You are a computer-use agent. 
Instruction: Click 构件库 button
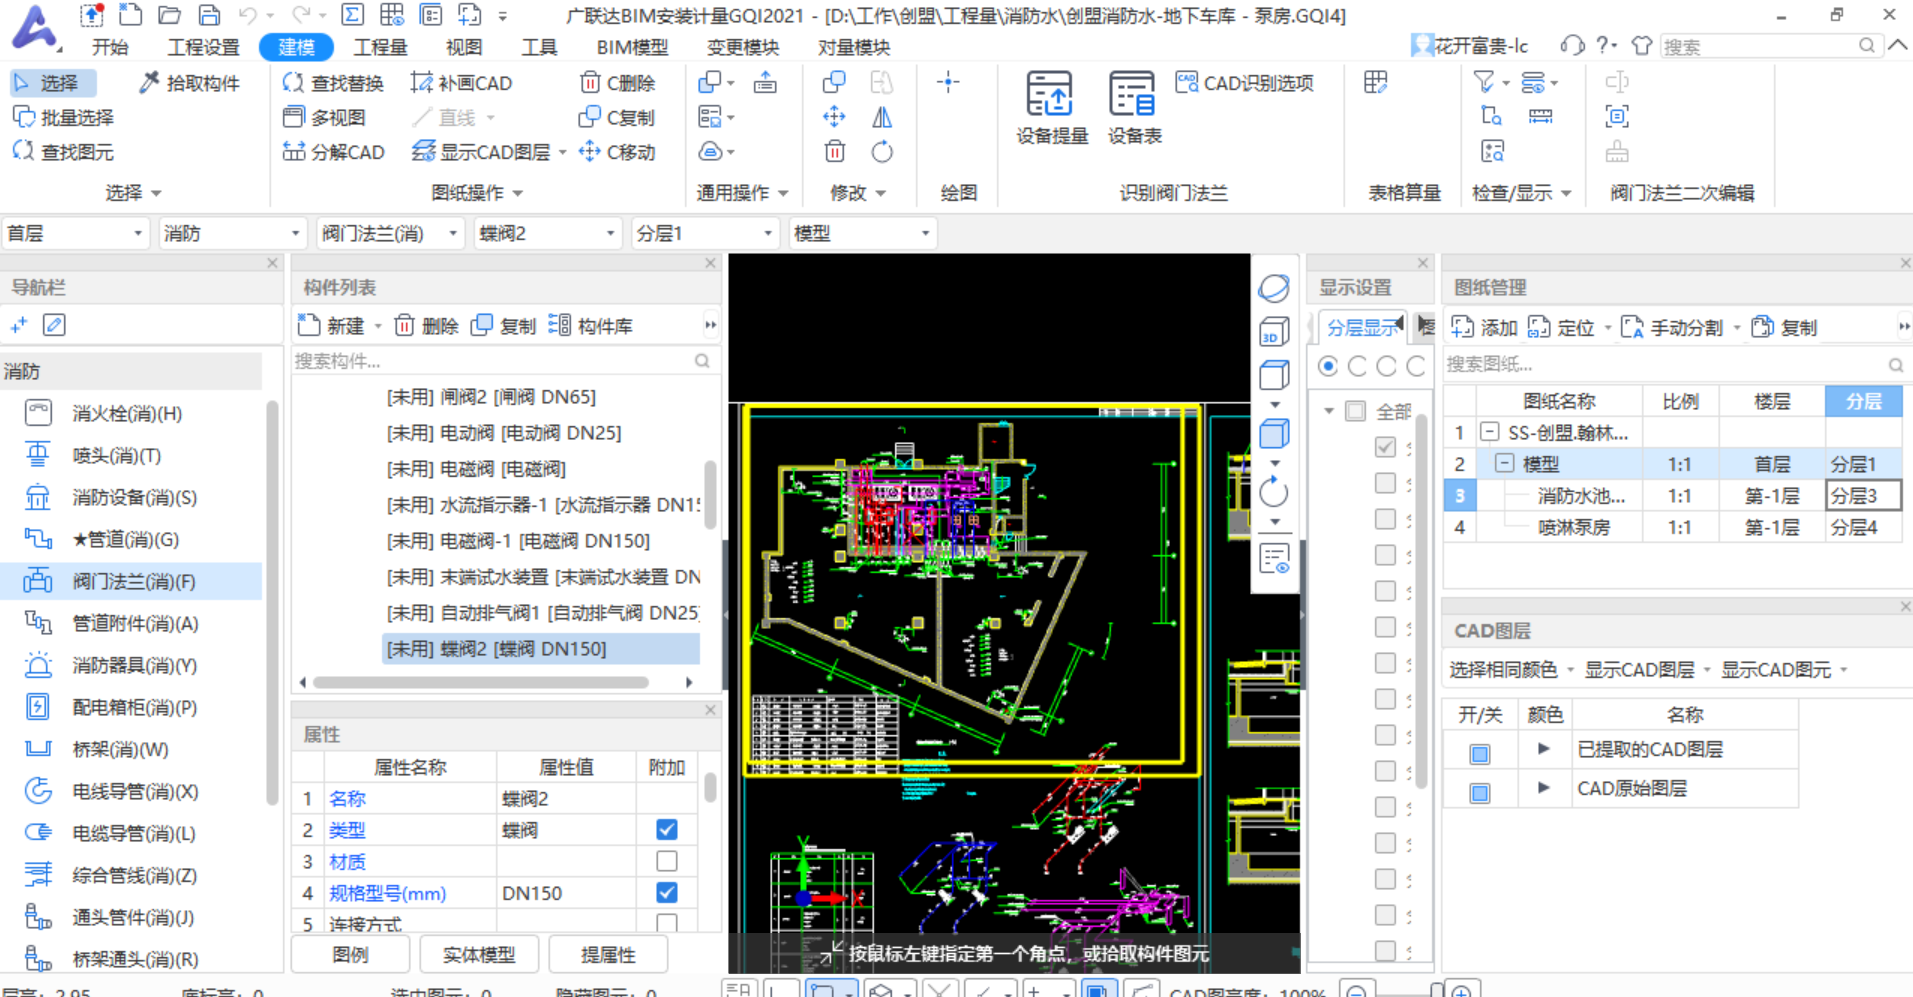click(x=590, y=326)
